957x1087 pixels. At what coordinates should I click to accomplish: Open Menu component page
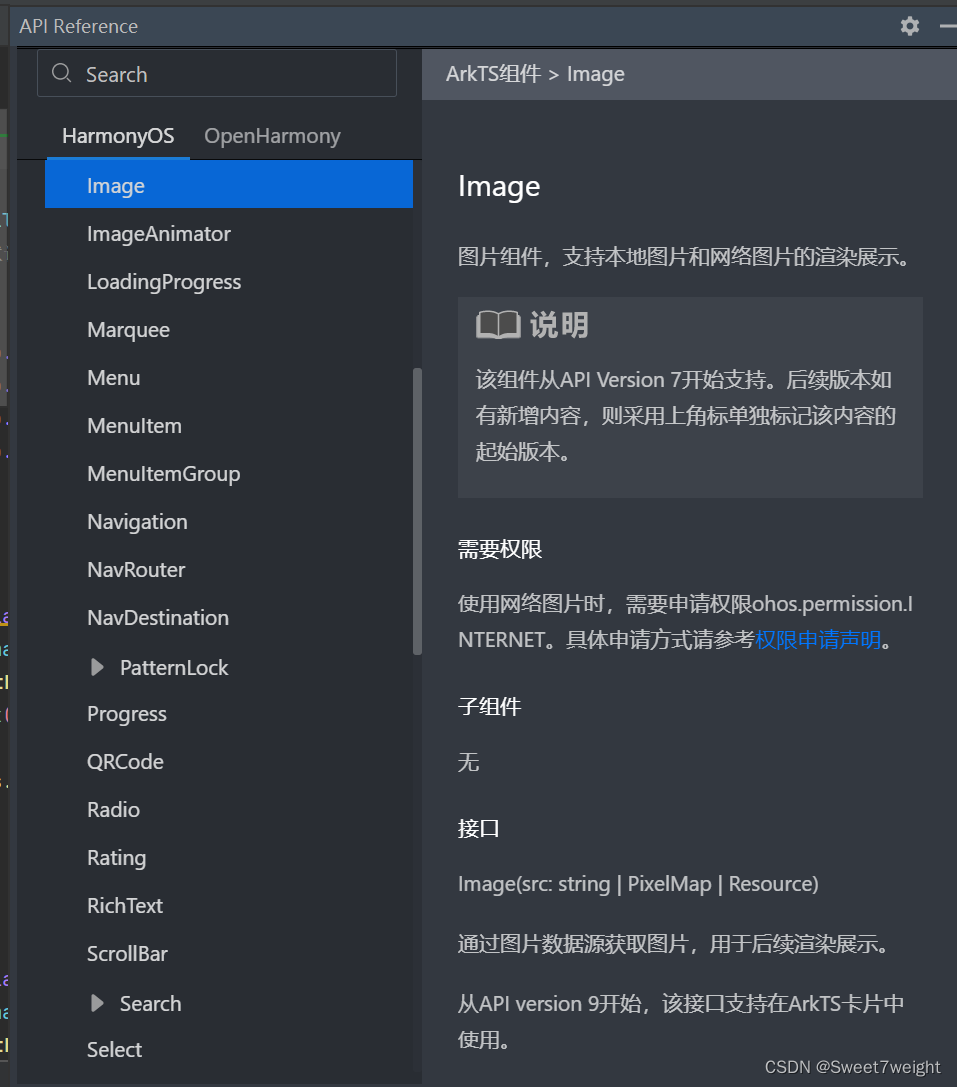[x=114, y=378]
